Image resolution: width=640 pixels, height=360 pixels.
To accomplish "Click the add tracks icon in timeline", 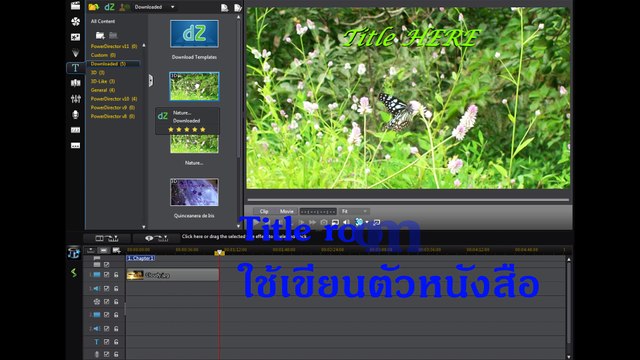I will (117, 250).
